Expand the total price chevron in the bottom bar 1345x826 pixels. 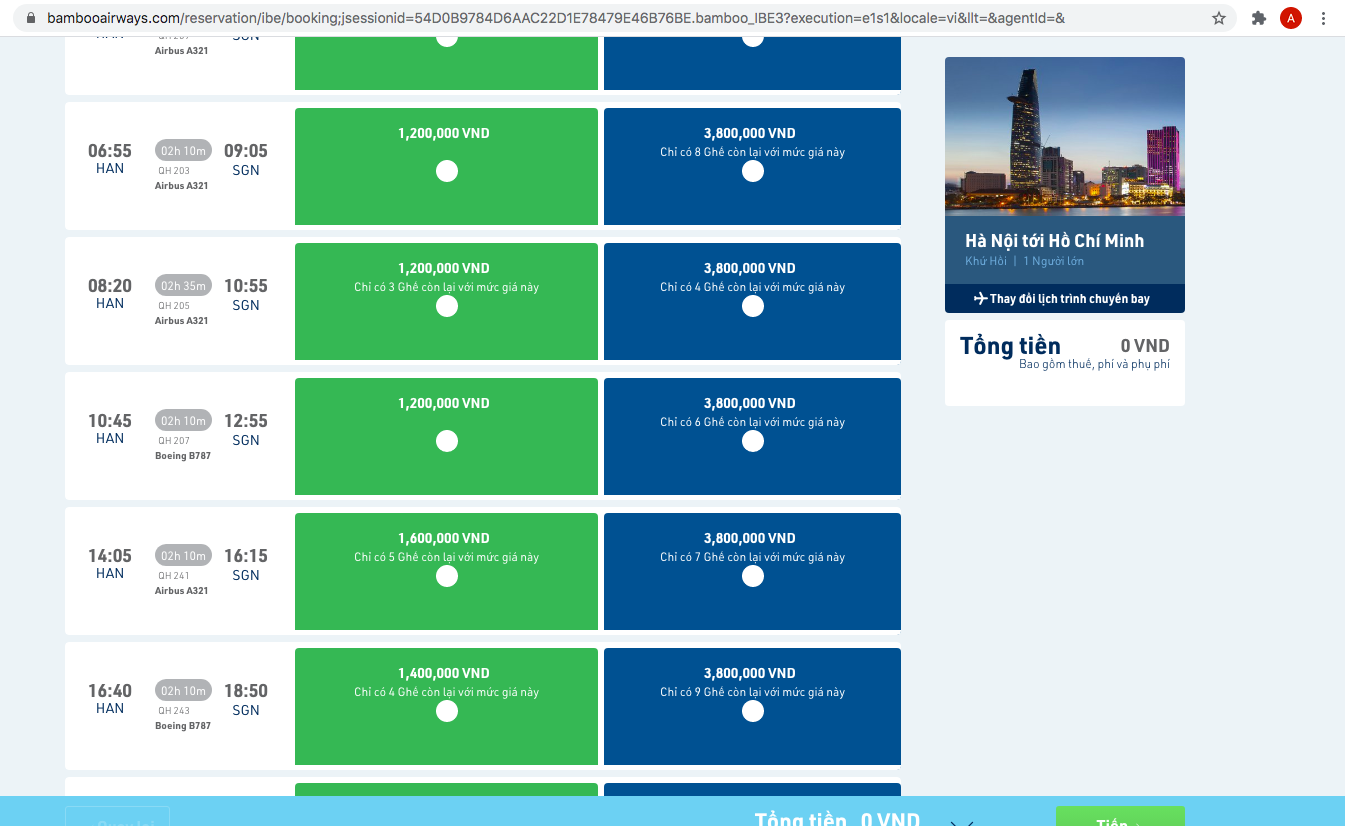(x=962, y=822)
